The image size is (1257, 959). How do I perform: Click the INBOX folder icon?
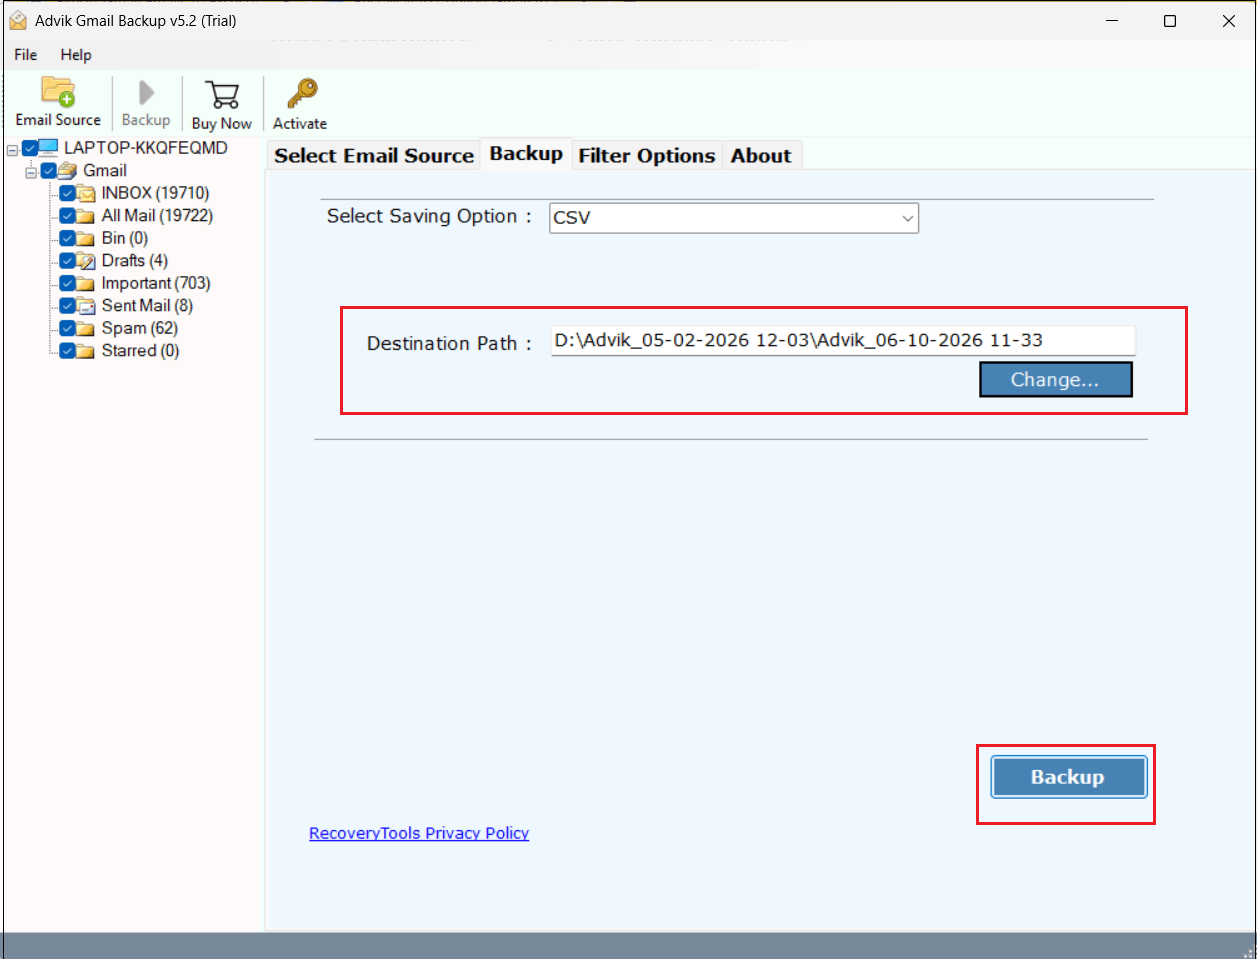(86, 194)
